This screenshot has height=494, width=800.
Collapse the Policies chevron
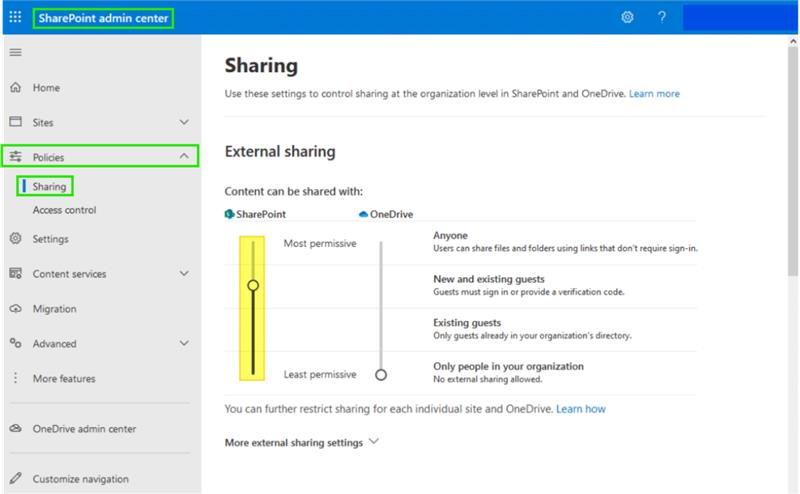click(x=184, y=156)
